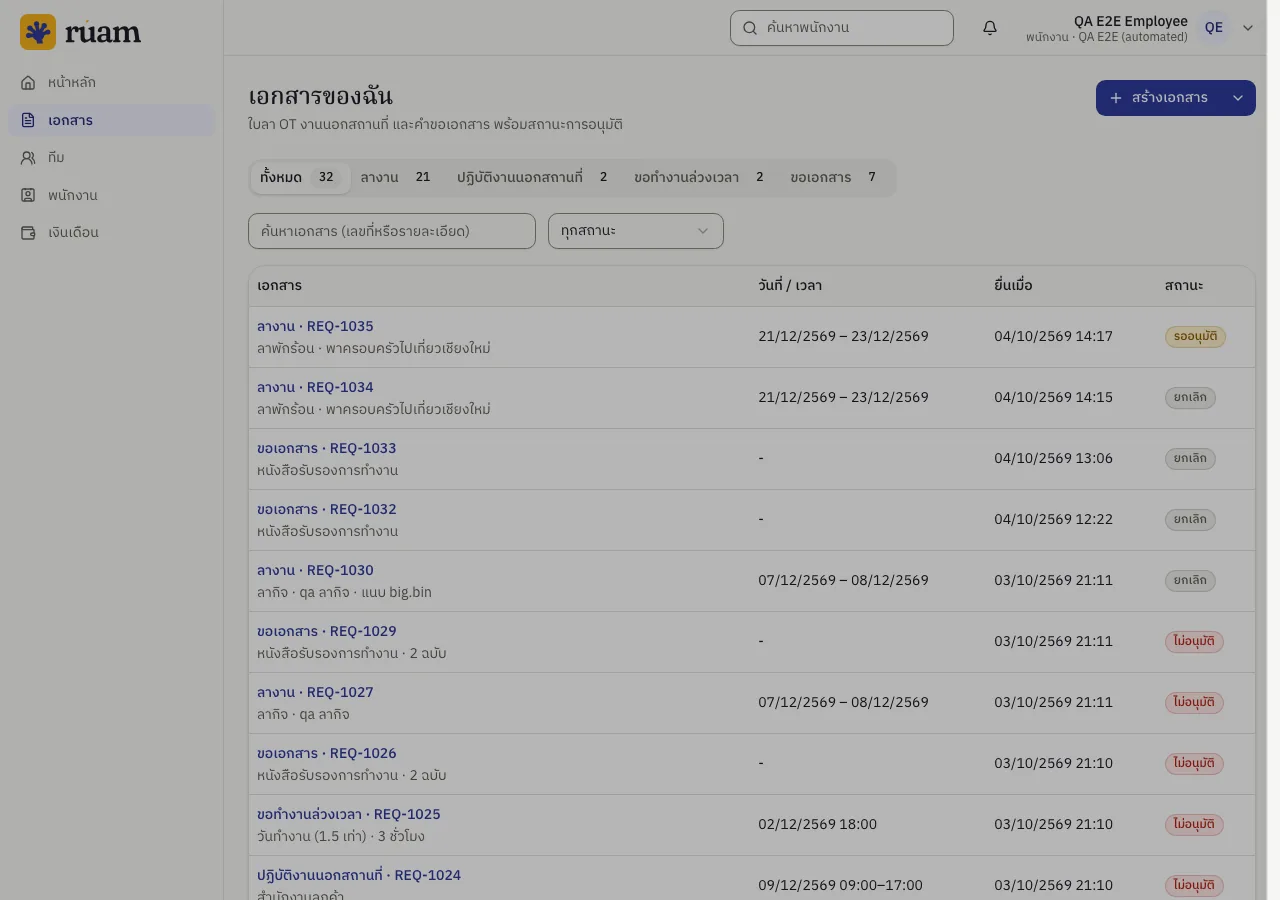Image resolution: width=1280 pixels, height=900 pixels.
Task: Click the ค้นหาเอกสาร document search box
Action: coord(392,231)
